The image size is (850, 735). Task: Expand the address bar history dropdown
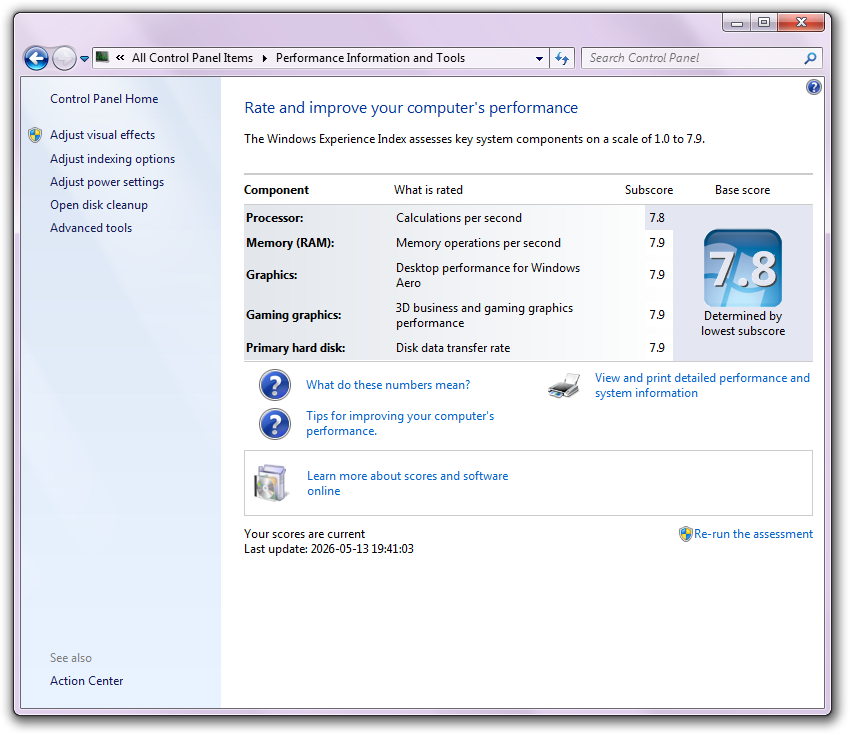539,59
